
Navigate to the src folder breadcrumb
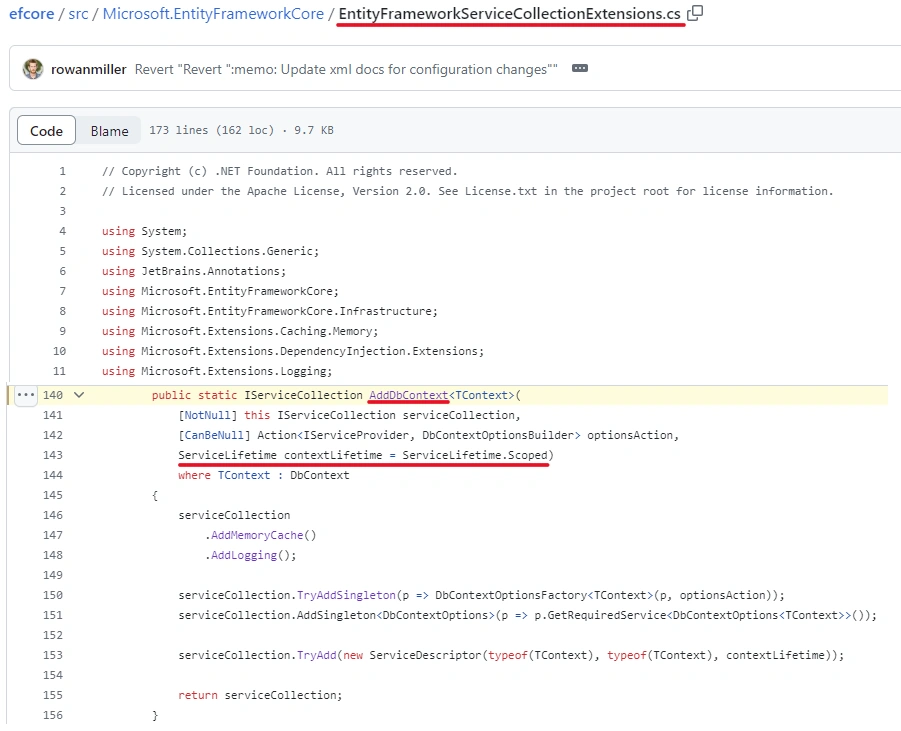[x=78, y=13]
